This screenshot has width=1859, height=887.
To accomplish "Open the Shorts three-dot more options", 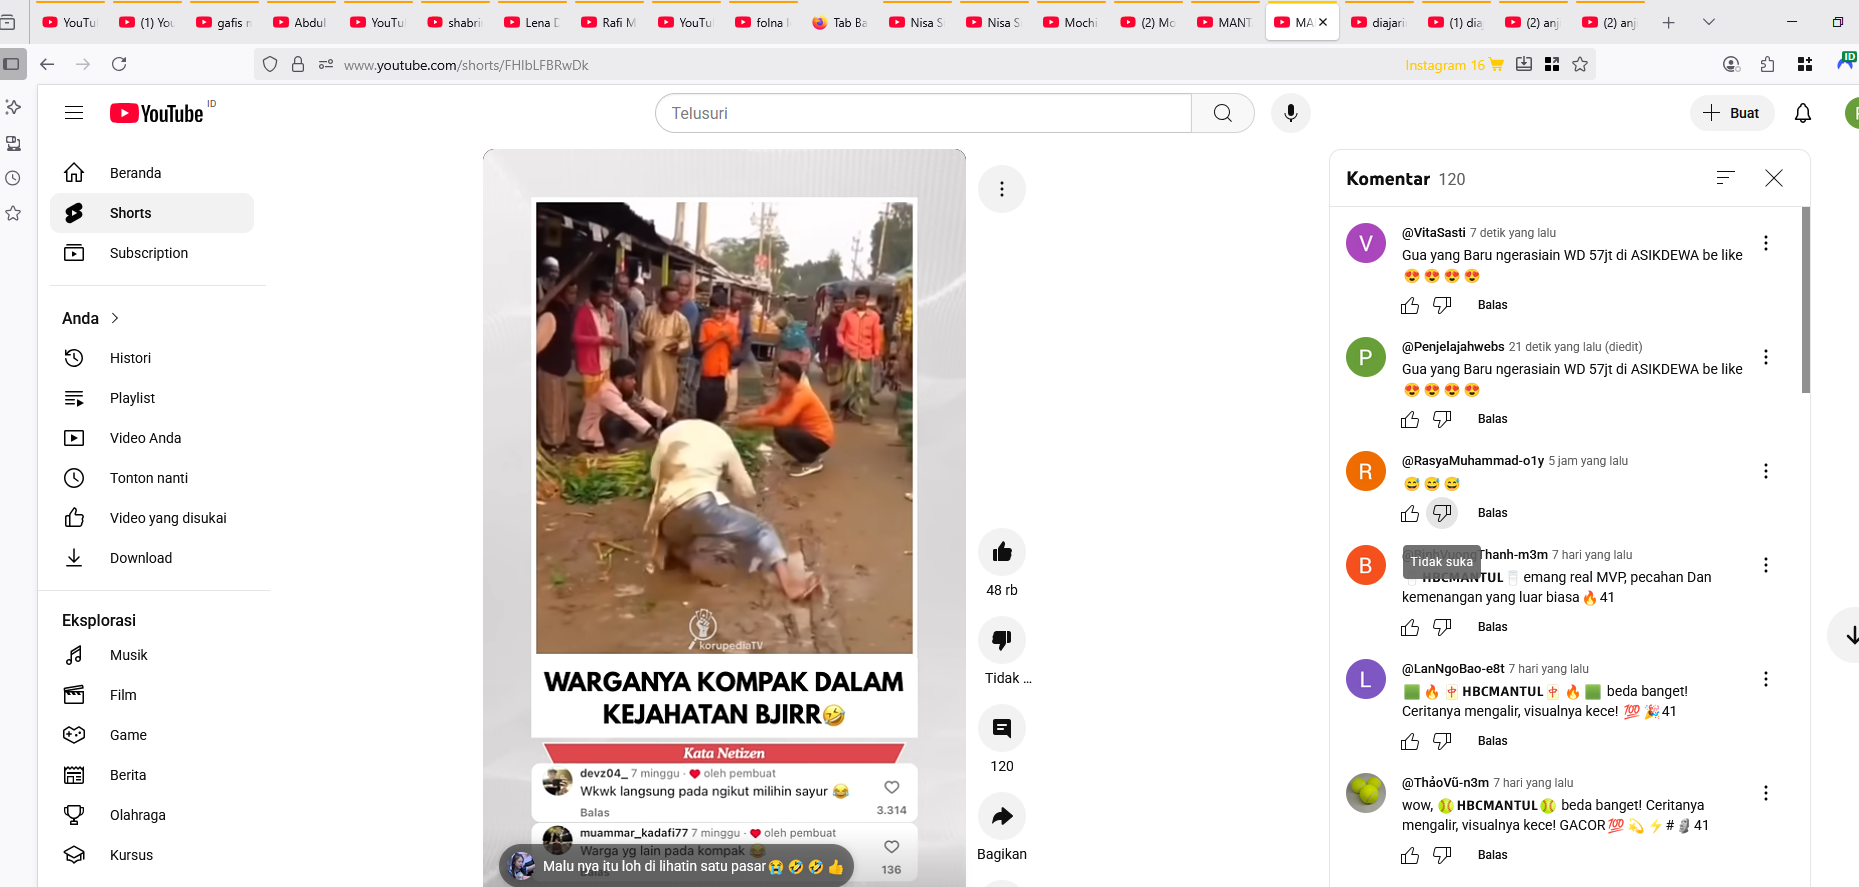I will (x=1002, y=189).
